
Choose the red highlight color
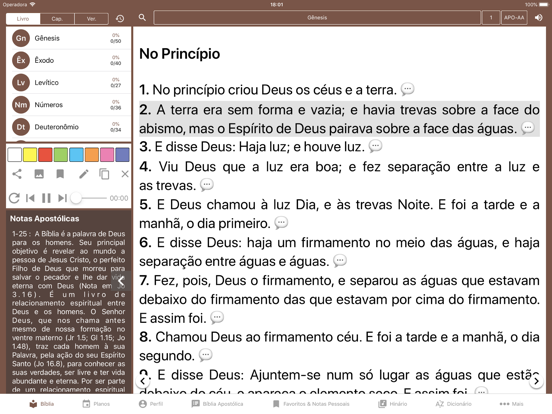(45, 155)
